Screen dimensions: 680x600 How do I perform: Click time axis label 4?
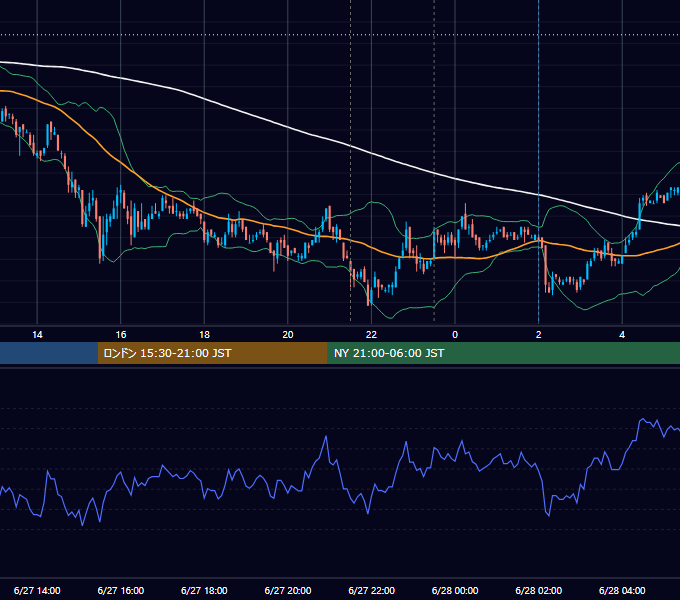(622, 335)
